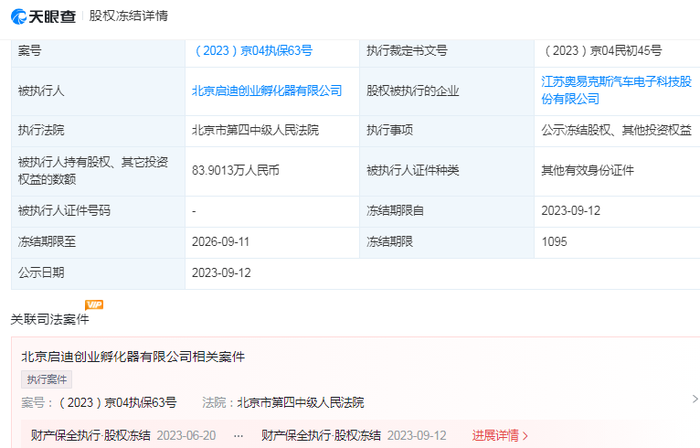Open 进展详情 progress details

point(500,436)
